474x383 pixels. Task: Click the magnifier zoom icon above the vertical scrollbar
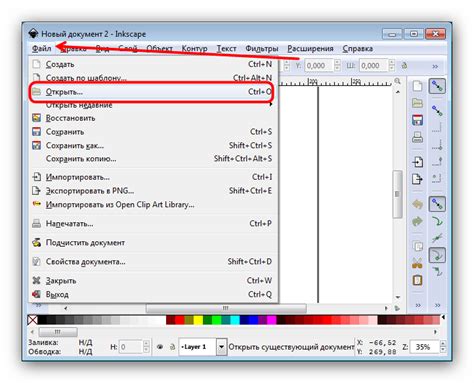(397, 81)
